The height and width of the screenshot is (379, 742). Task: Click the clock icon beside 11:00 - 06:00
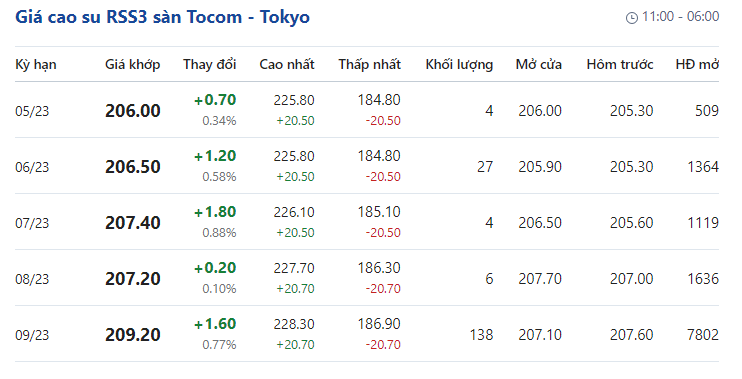[632, 18]
